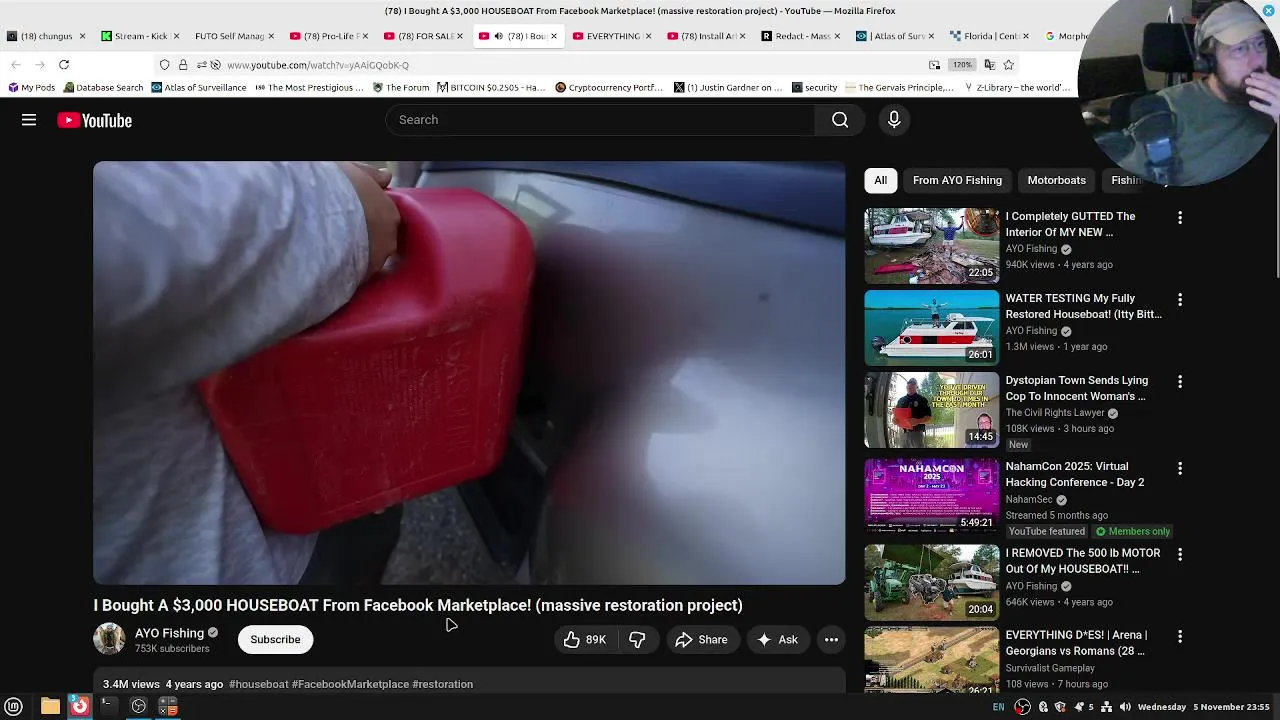This screenshot has height=720, width=1280.
Task: Open the REMOVED 500 lb MOTOR thumbnail
Action: pyautogui.click(x=932, y=583)
